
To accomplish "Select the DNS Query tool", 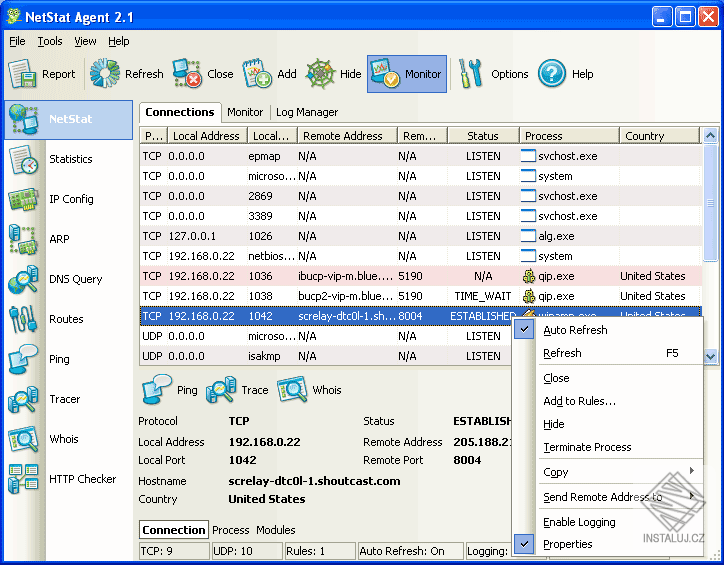I will (74, 280).
